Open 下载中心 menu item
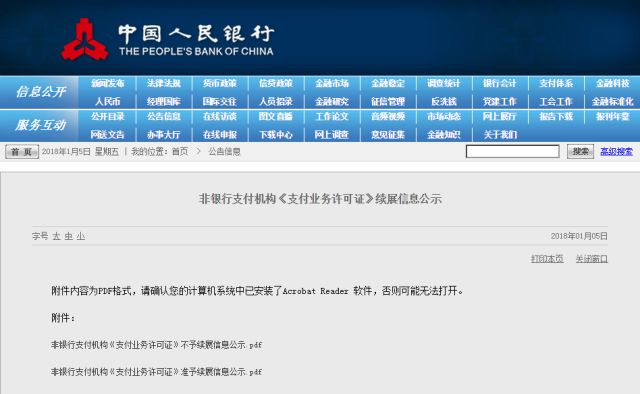 pos(276,134)
